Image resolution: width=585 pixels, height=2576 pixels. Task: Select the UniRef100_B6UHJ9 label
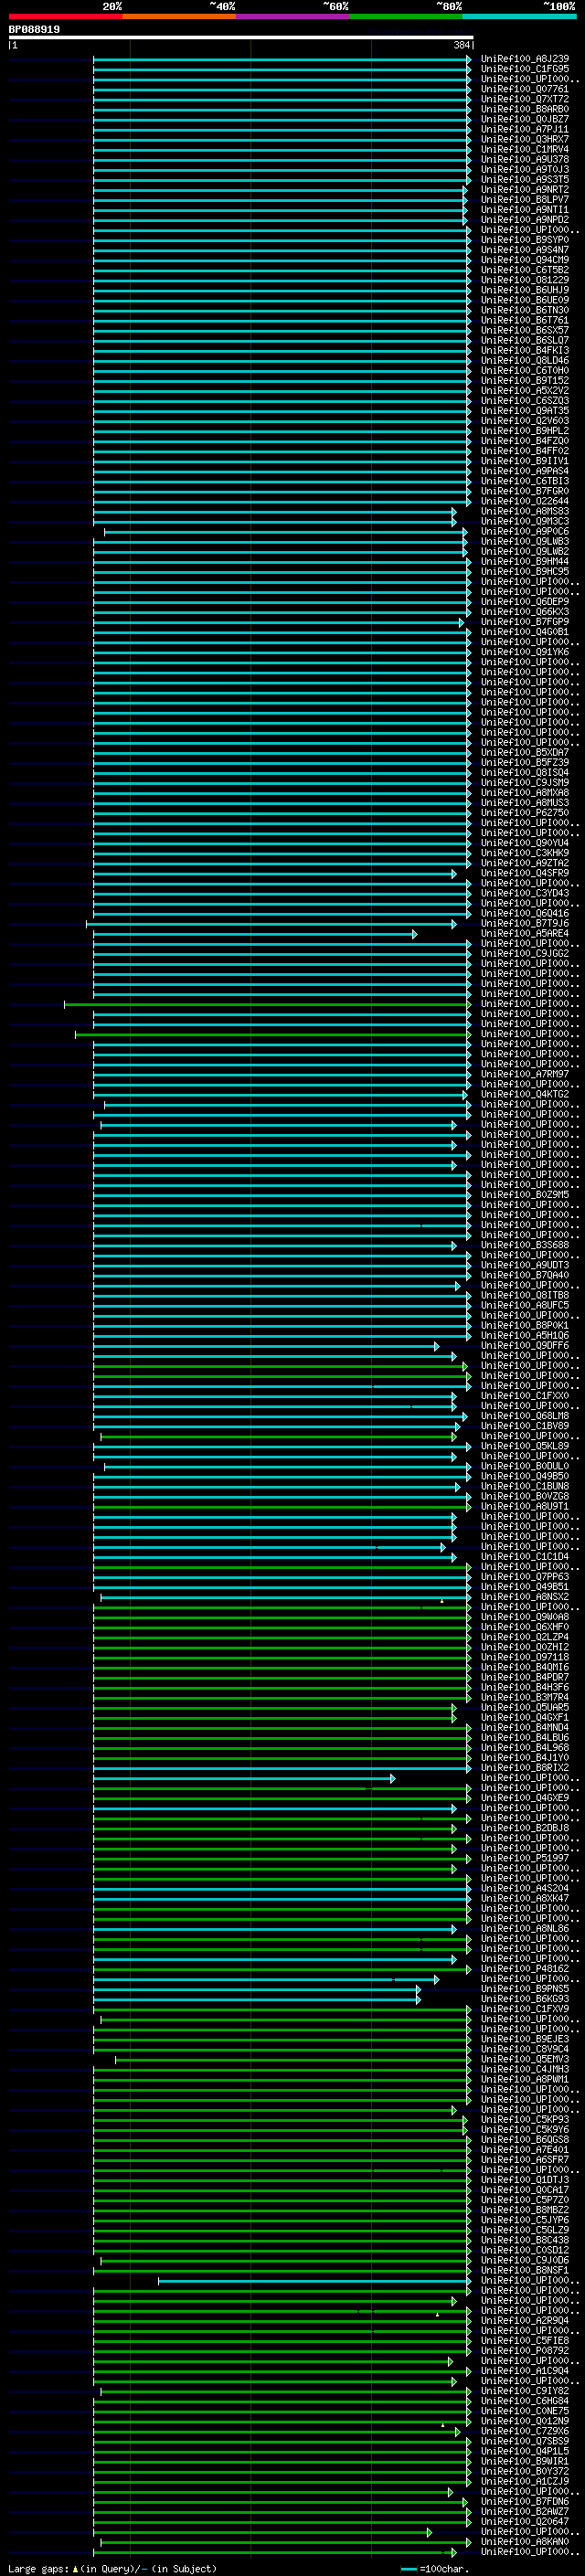(x=525, y=290)
